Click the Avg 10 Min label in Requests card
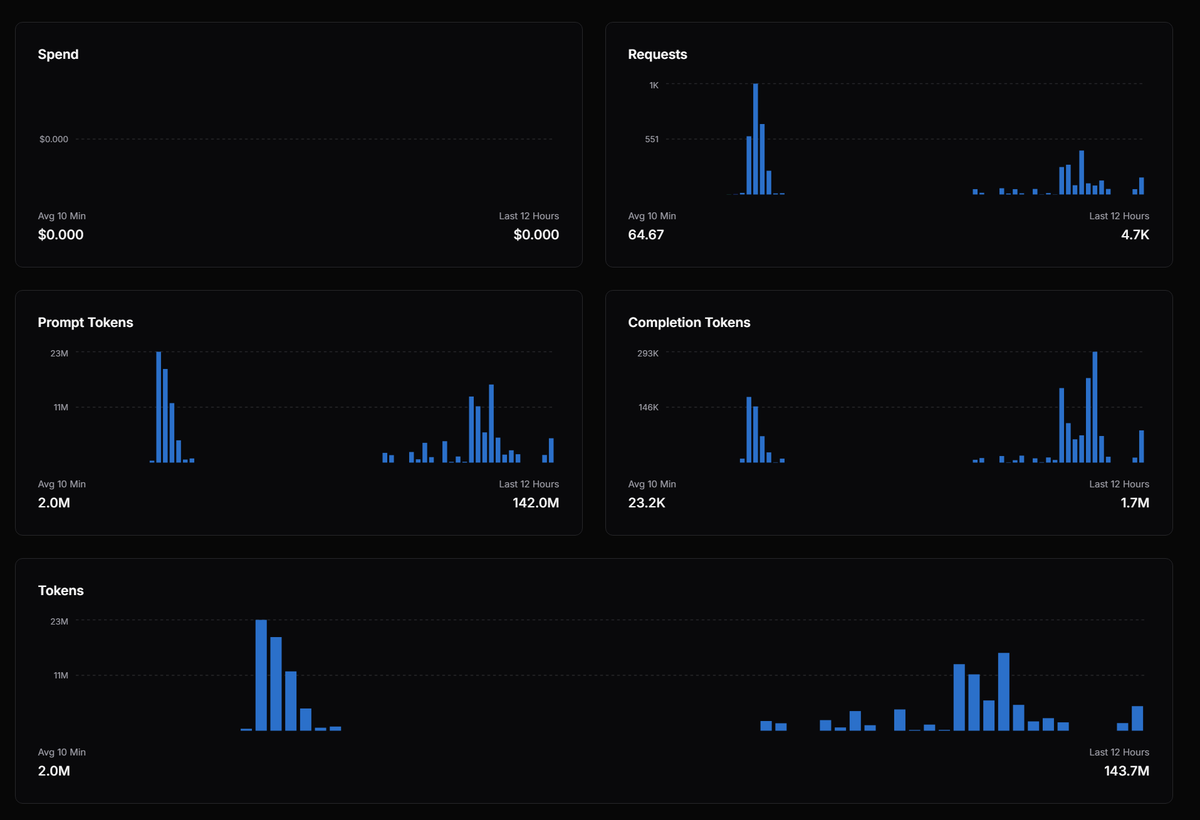The width and height of the screenshot is (1200, 820). 652,216
